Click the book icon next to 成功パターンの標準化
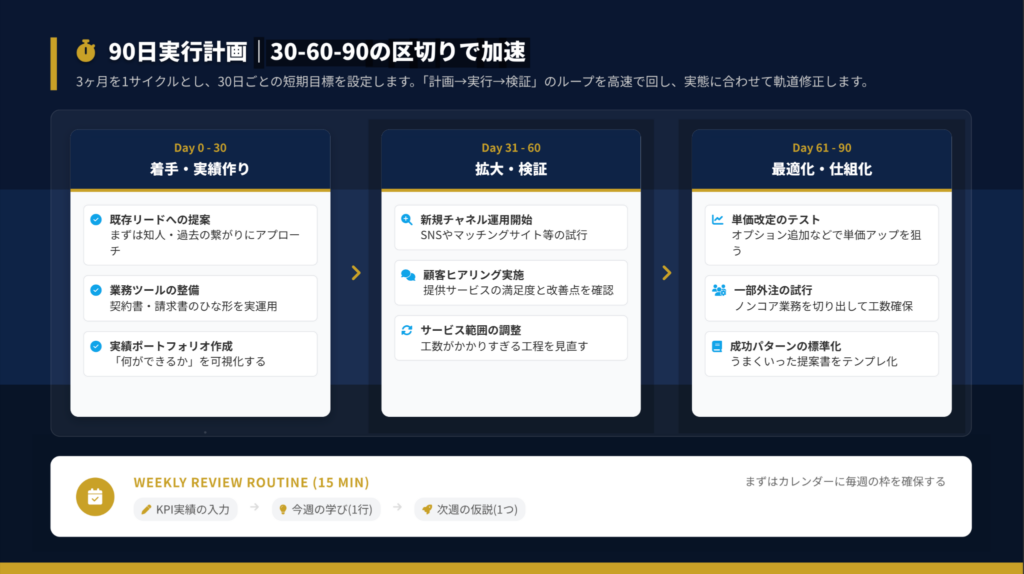This screenshot has width=1024, height=574. click(717, 346)
